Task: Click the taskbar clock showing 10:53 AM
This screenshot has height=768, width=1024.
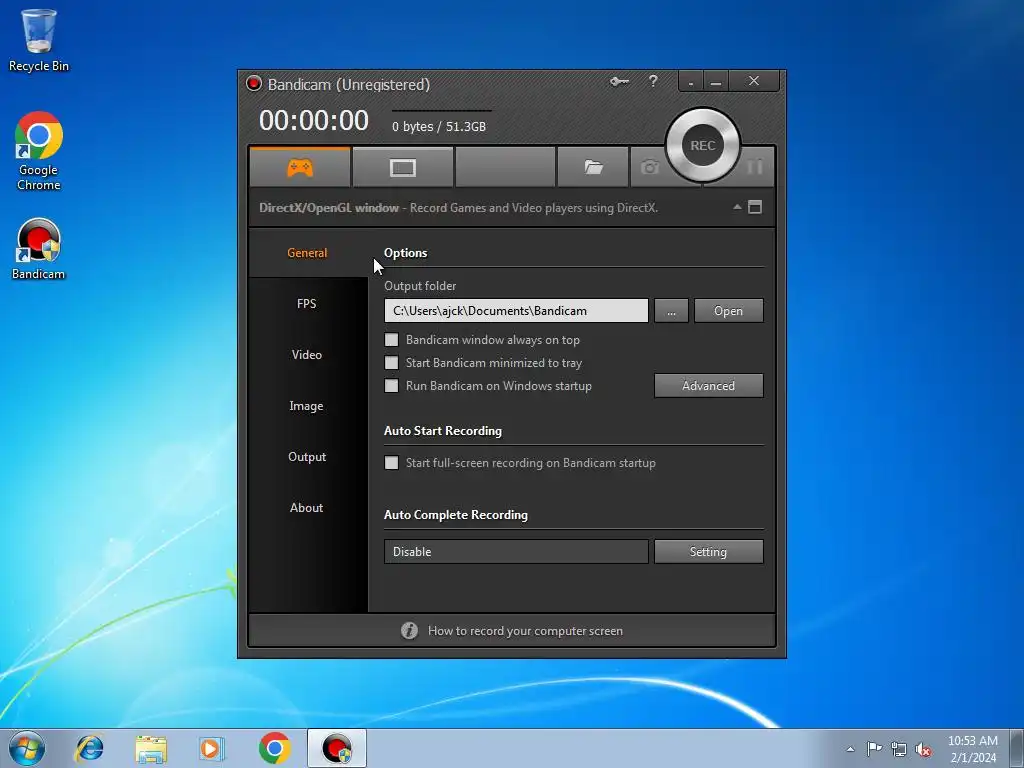Action: (x=973, y=749)
